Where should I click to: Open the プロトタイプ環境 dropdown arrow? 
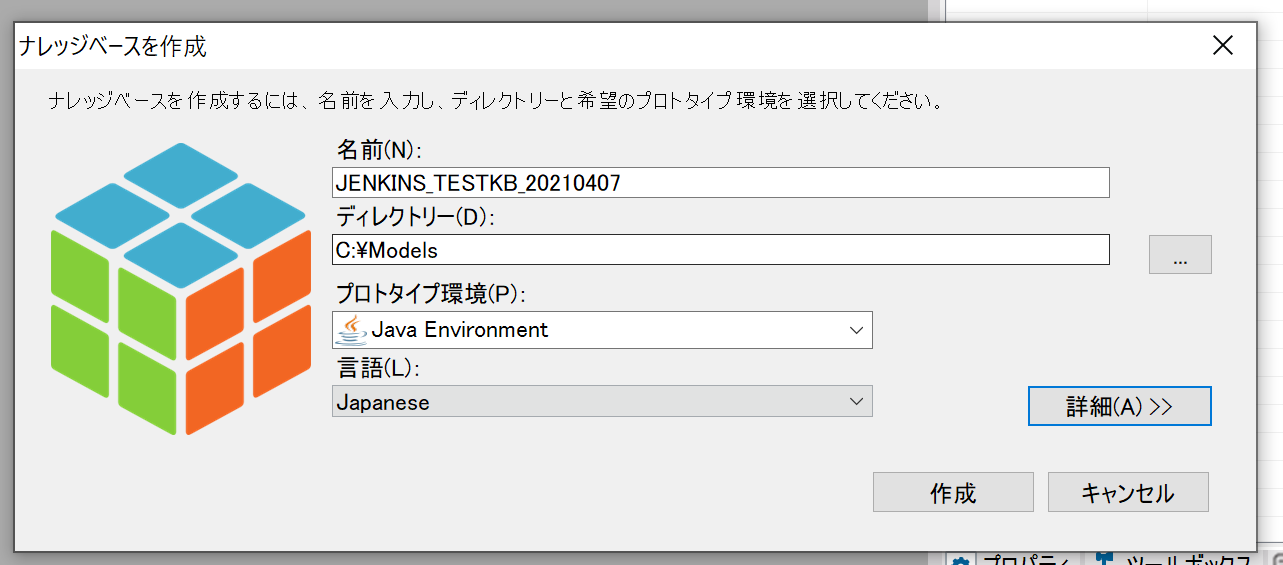click(x=856, y=330)
